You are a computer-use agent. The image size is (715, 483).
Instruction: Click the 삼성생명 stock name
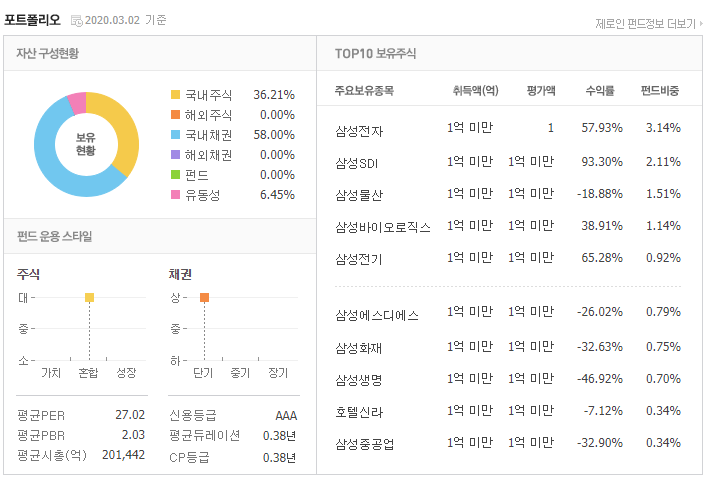click(x=359, y=380)
